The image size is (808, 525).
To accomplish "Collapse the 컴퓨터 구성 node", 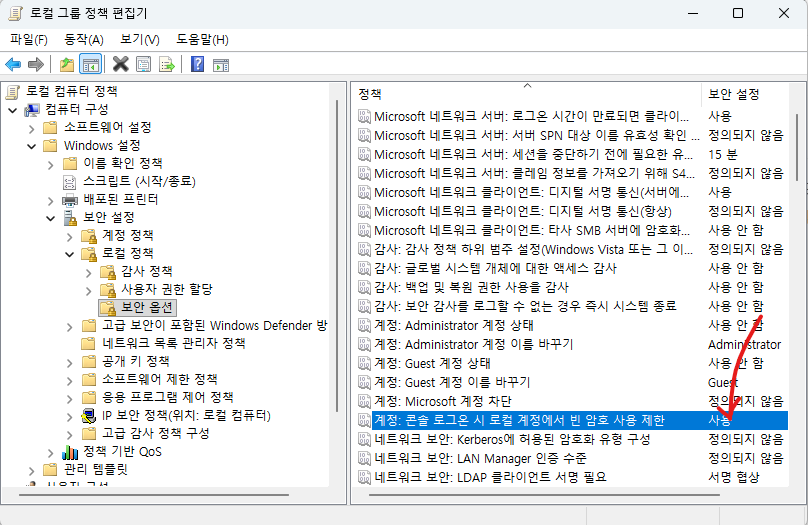I will pos(13,110).
